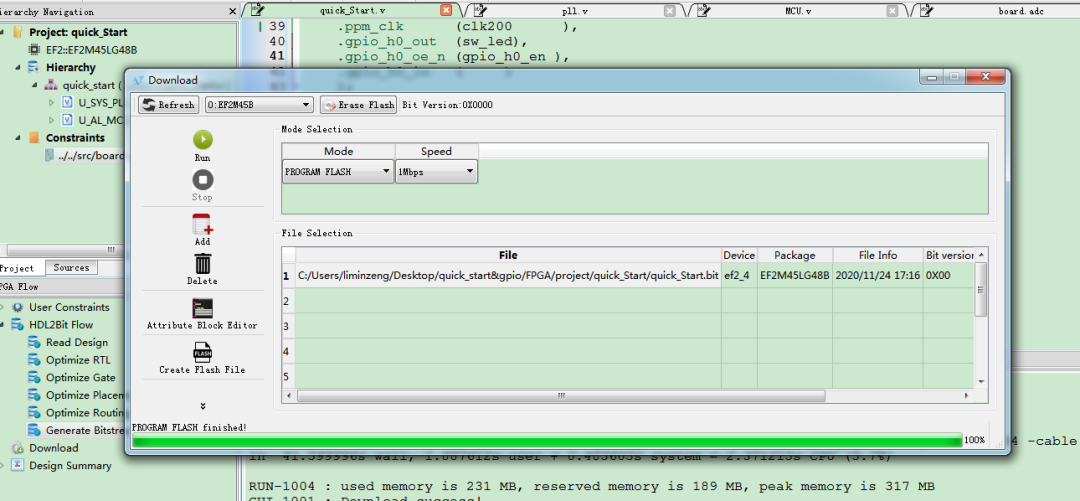Select the quick_Start.bit file row
The height and width of the screenshot is (501, 1080).
tap(508, 275)
